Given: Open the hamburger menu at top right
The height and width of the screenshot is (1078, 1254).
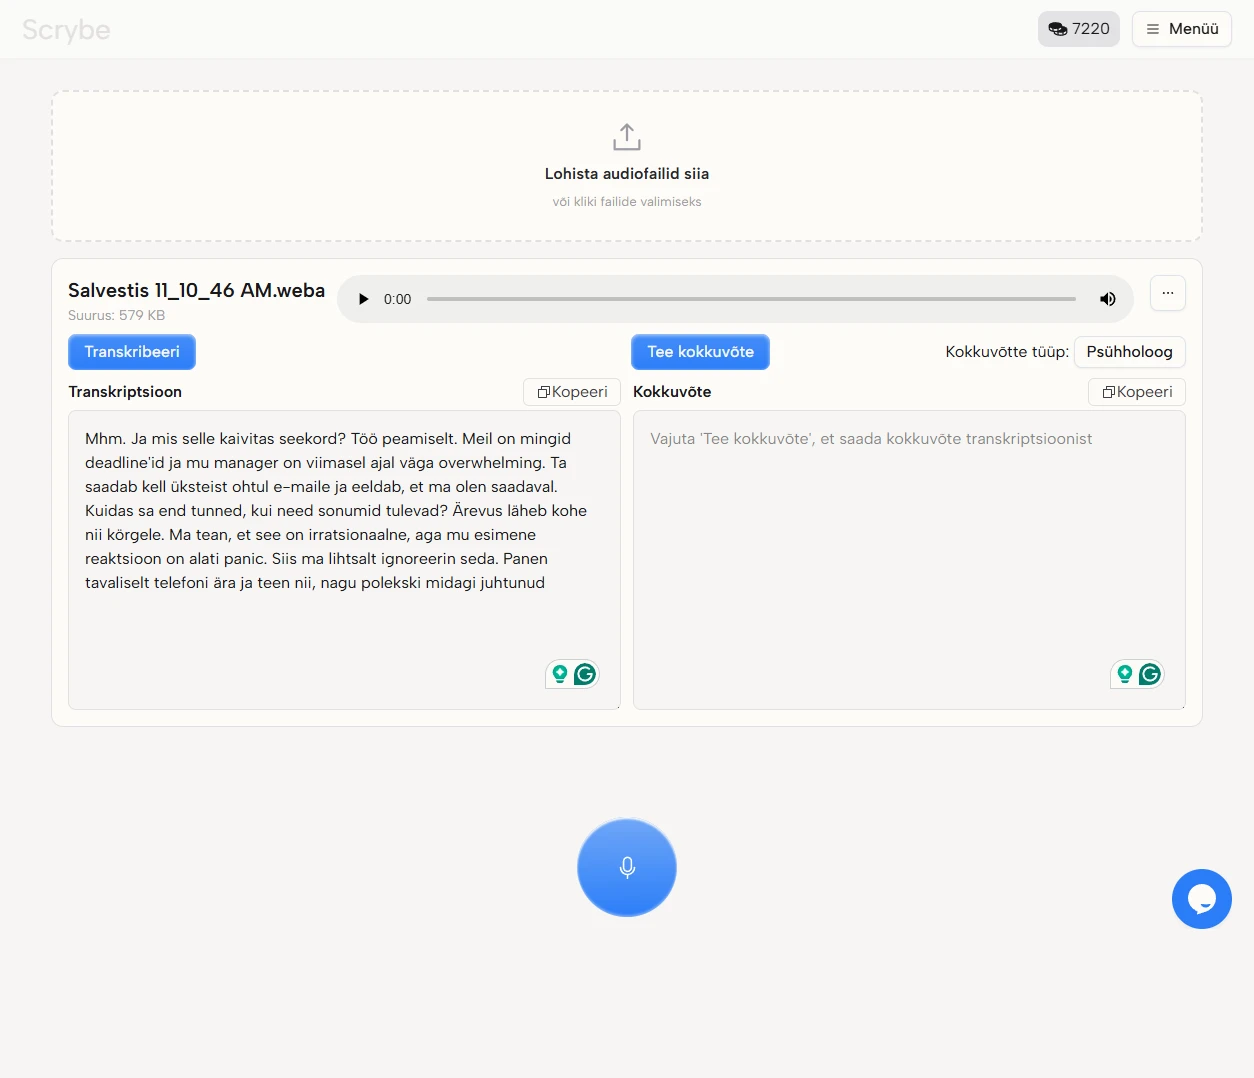Looking at the screenshot, I should coord(1181,29).
